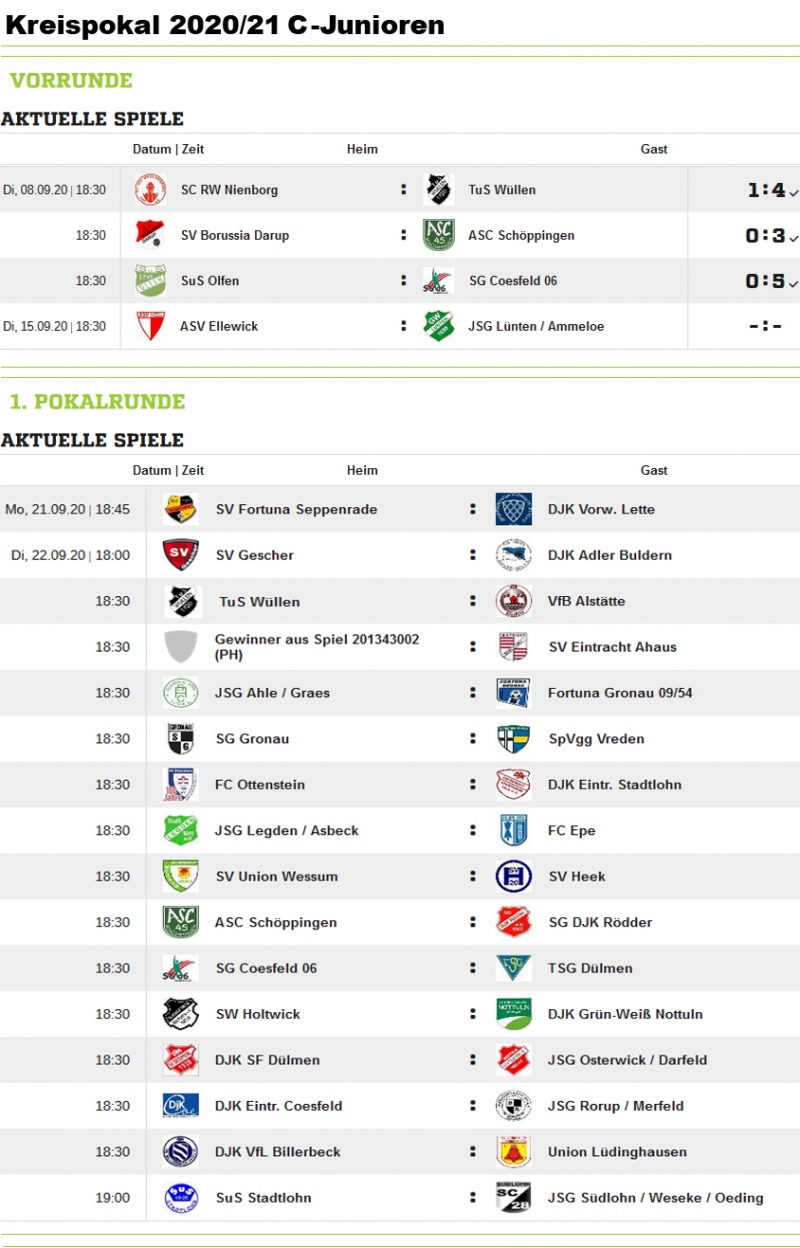
Task: Click the SV Fortuna Seppenrade club crest
Action: pos(181,509)
